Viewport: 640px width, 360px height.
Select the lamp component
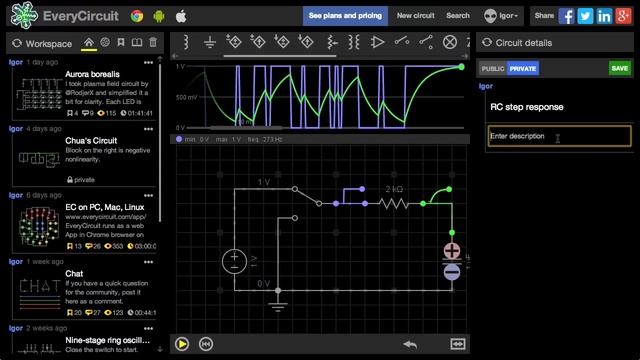pos(450,42)
